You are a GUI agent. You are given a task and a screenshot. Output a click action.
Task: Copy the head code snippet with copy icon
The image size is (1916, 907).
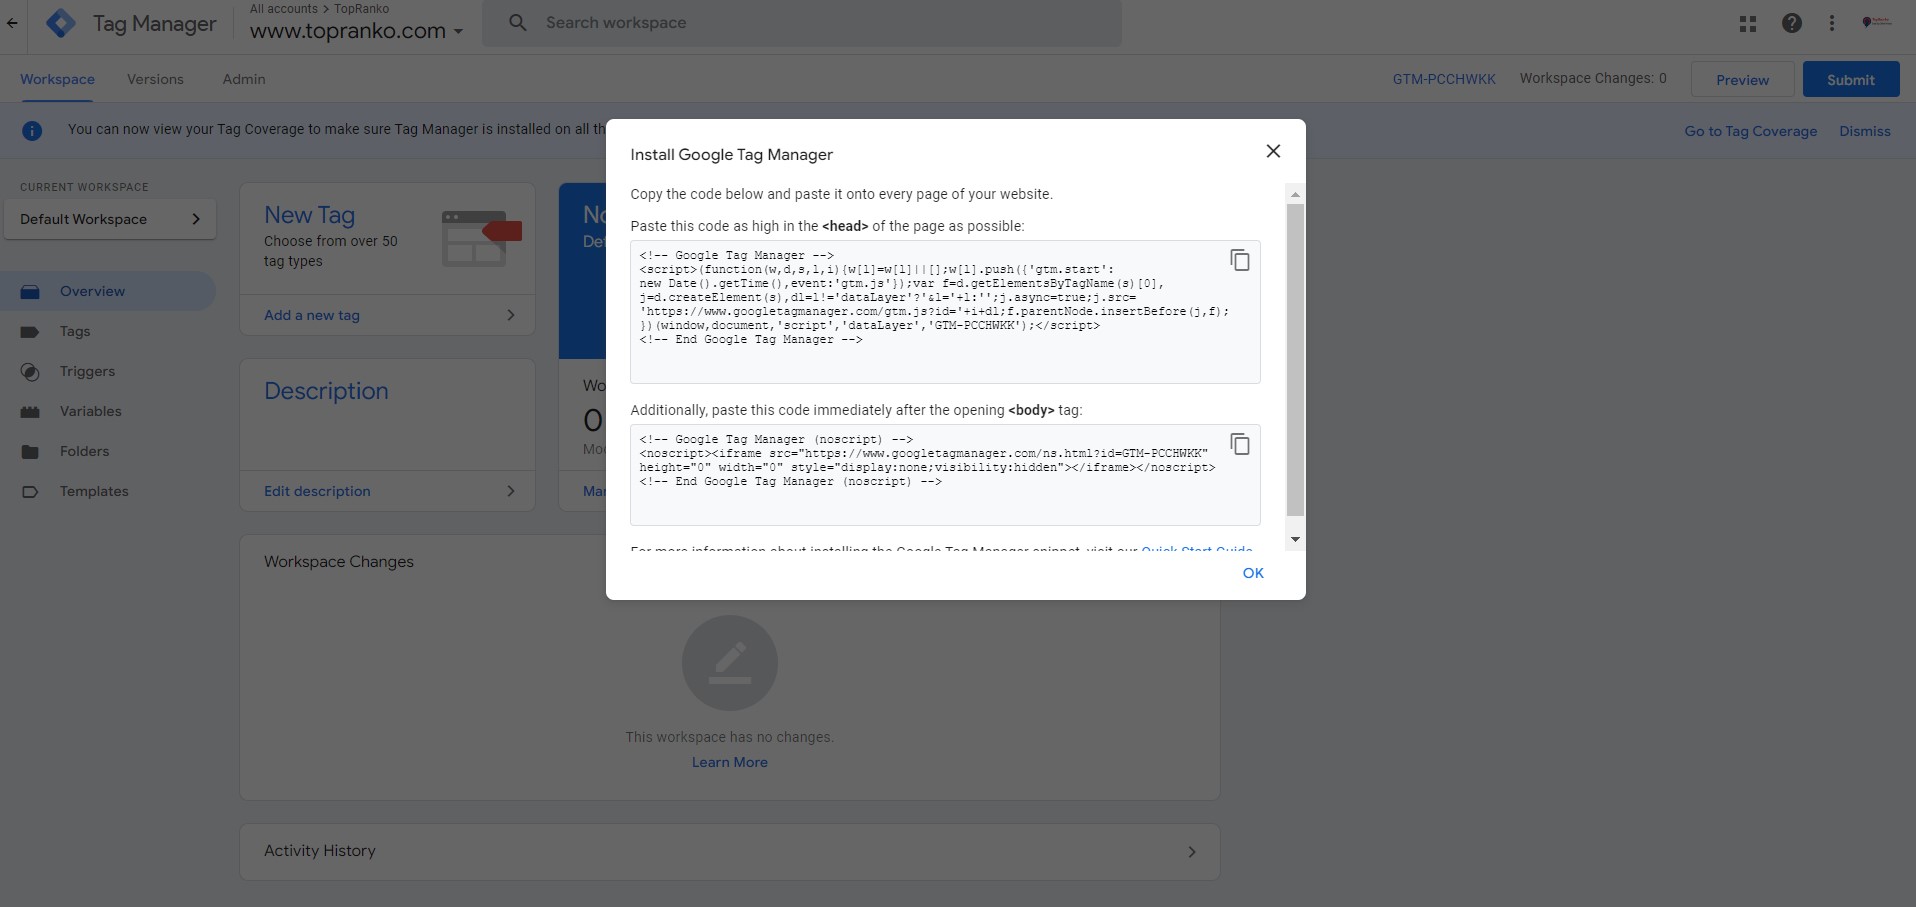[x=1239, y=260]
